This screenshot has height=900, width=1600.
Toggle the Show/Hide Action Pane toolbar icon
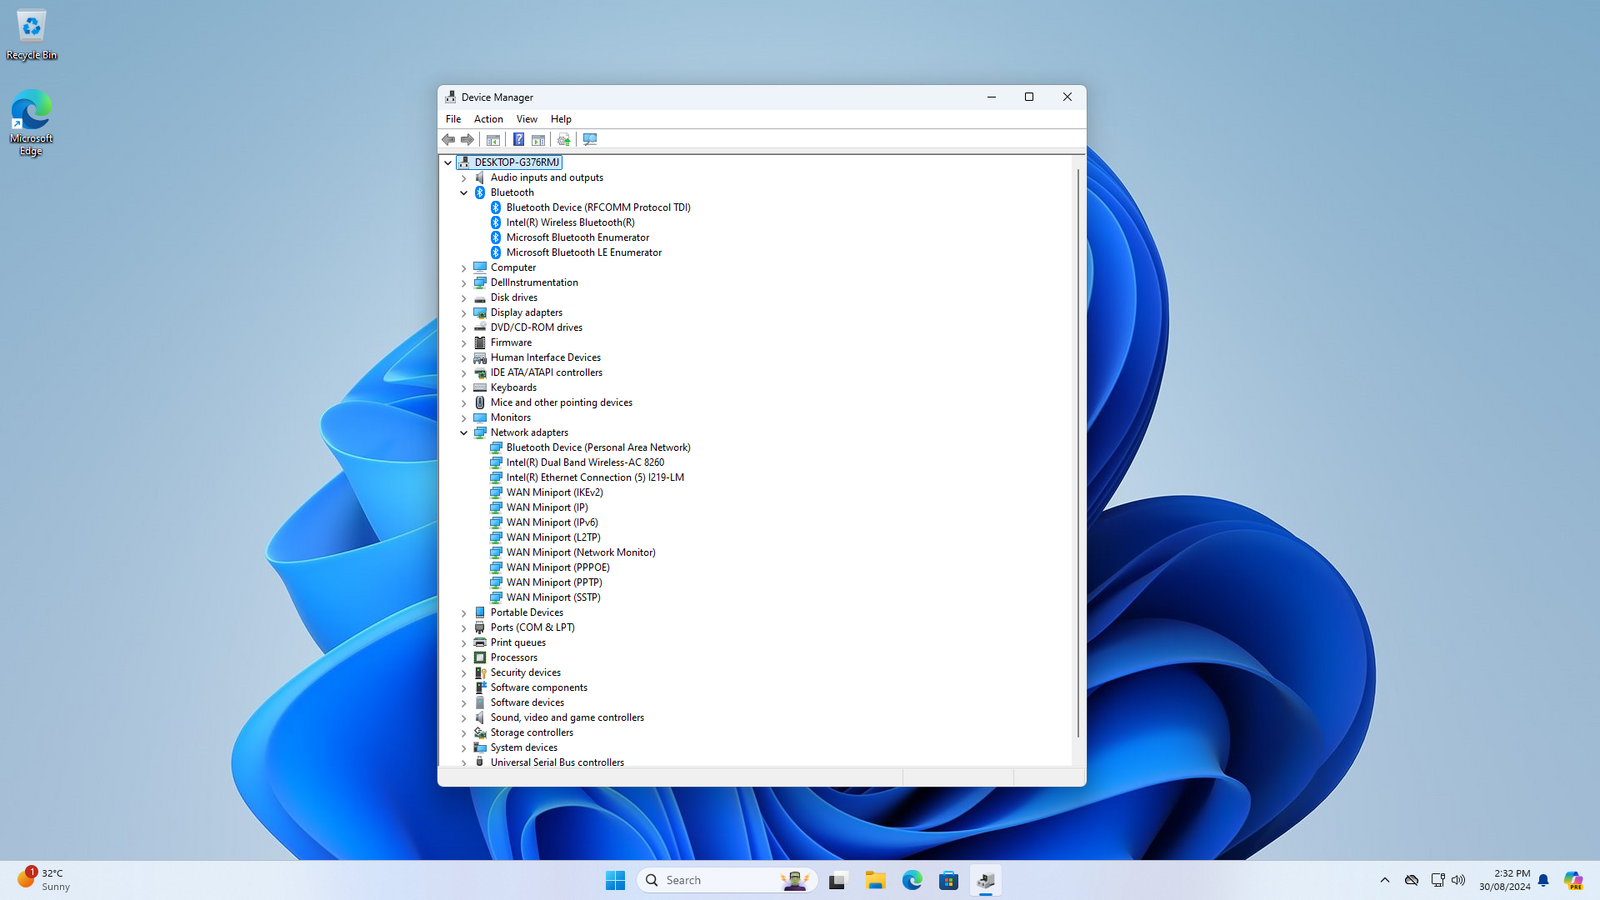(538, 140)
